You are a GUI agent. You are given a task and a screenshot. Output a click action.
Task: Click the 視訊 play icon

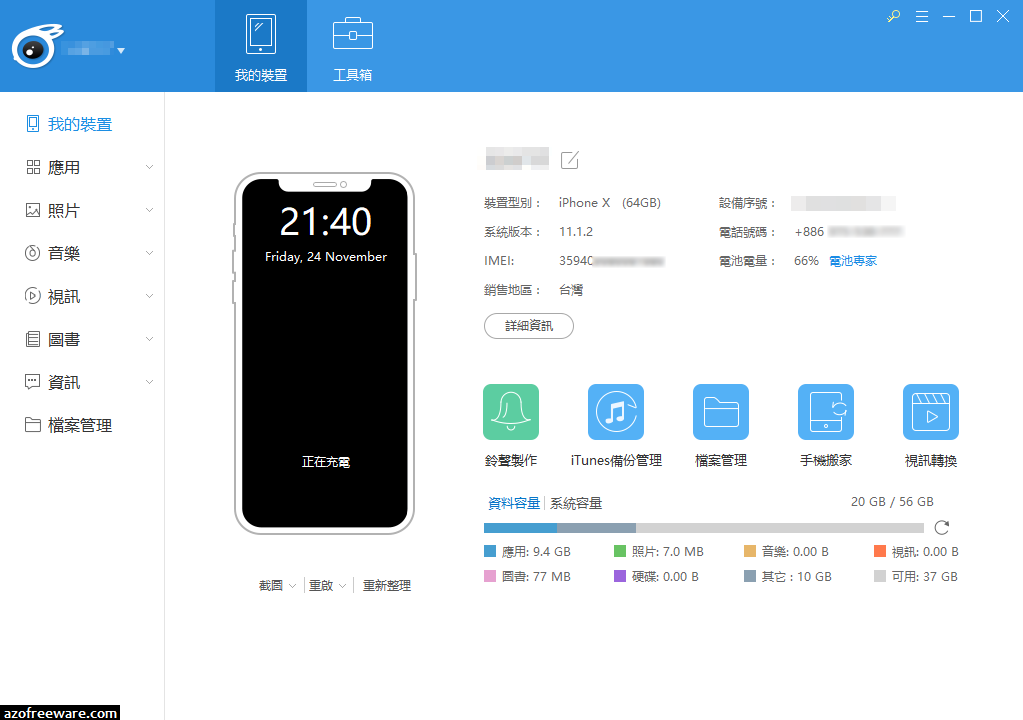[33, 296]
